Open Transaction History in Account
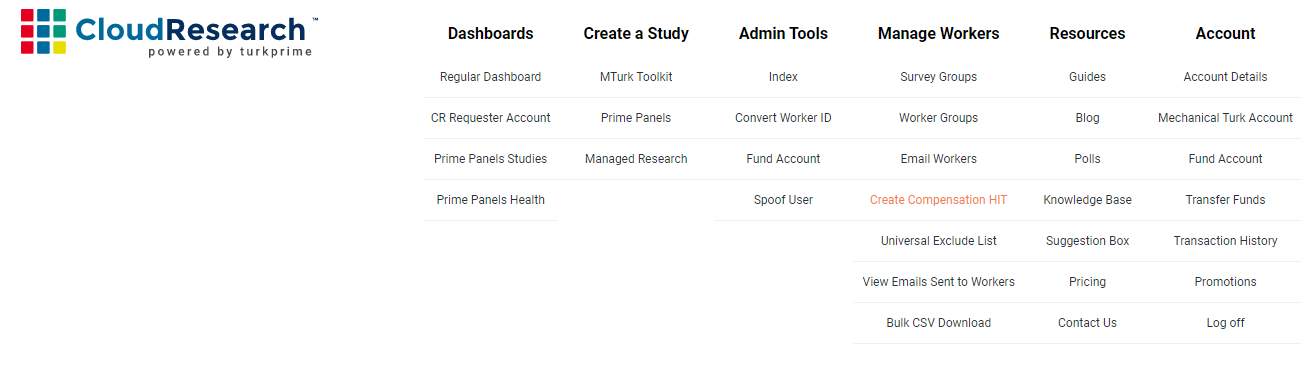 pos(1225,241)
